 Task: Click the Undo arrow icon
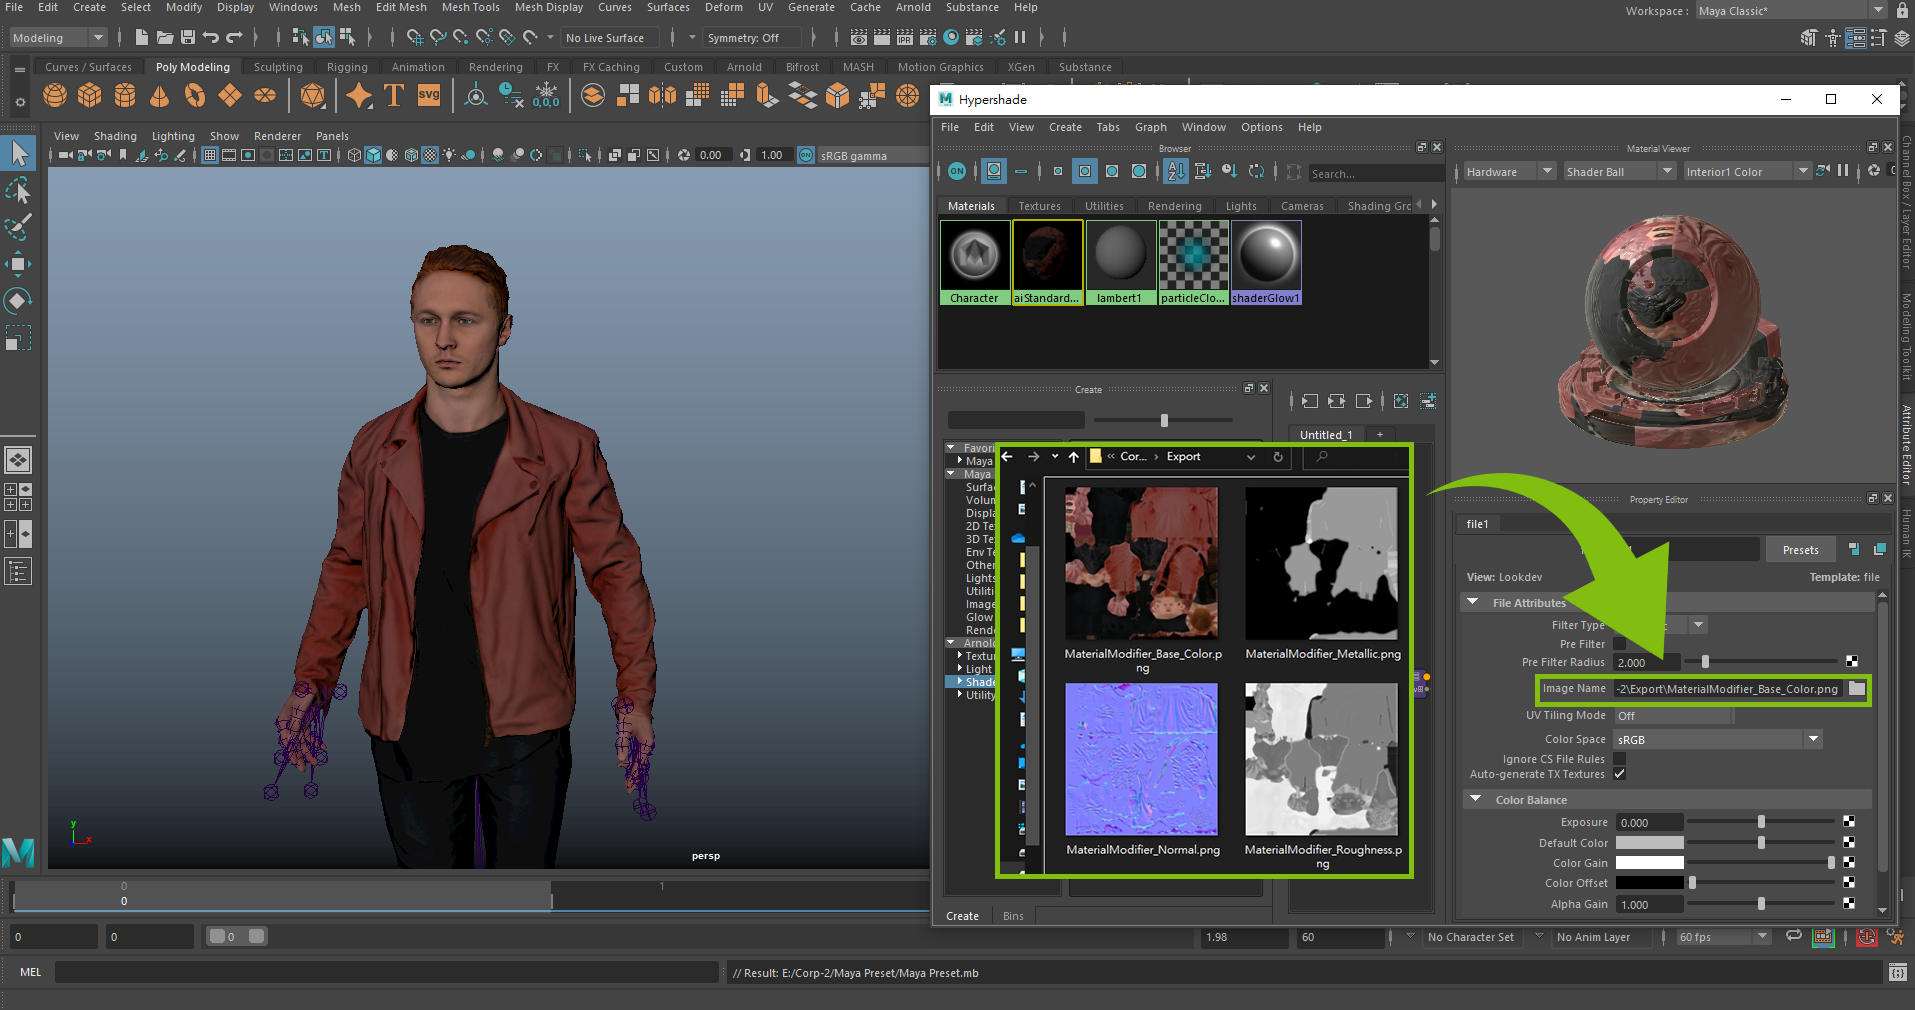tap(211, 37)
